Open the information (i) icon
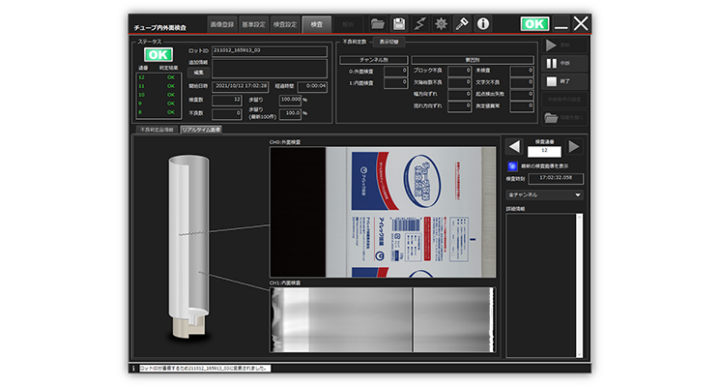This screenshot has height=387, width=720. click(x=483, y=24)
